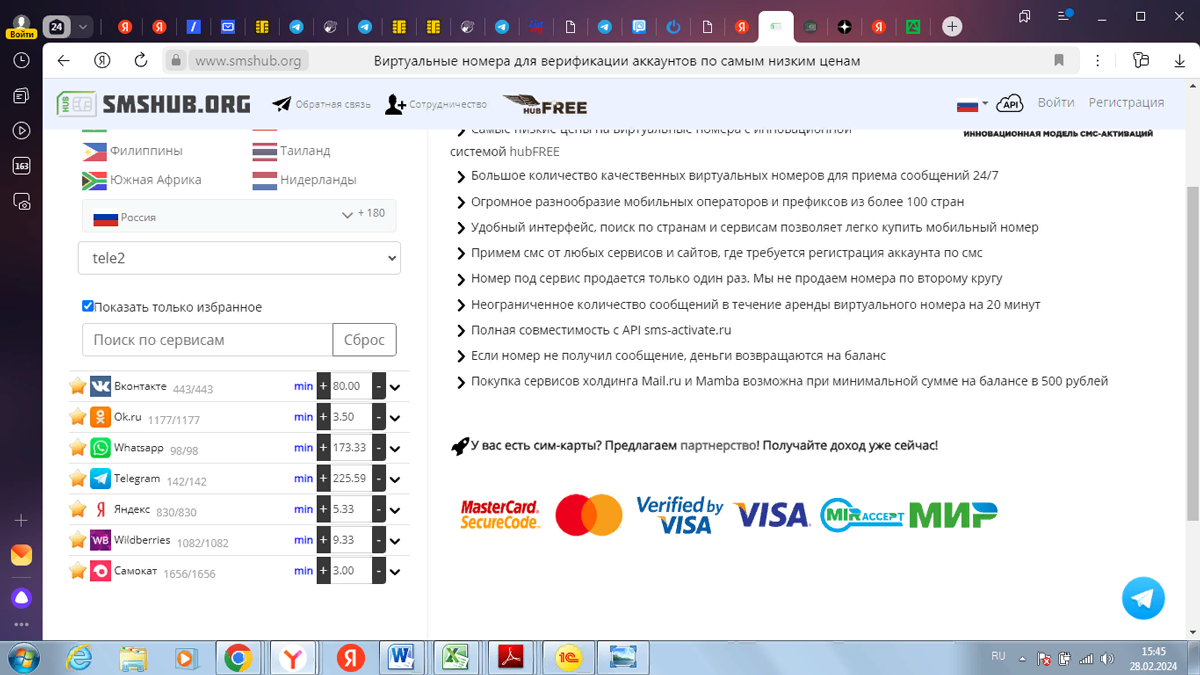Expand Telegram row chevron
1200x675 pixels.
click(x=395, y=480)
